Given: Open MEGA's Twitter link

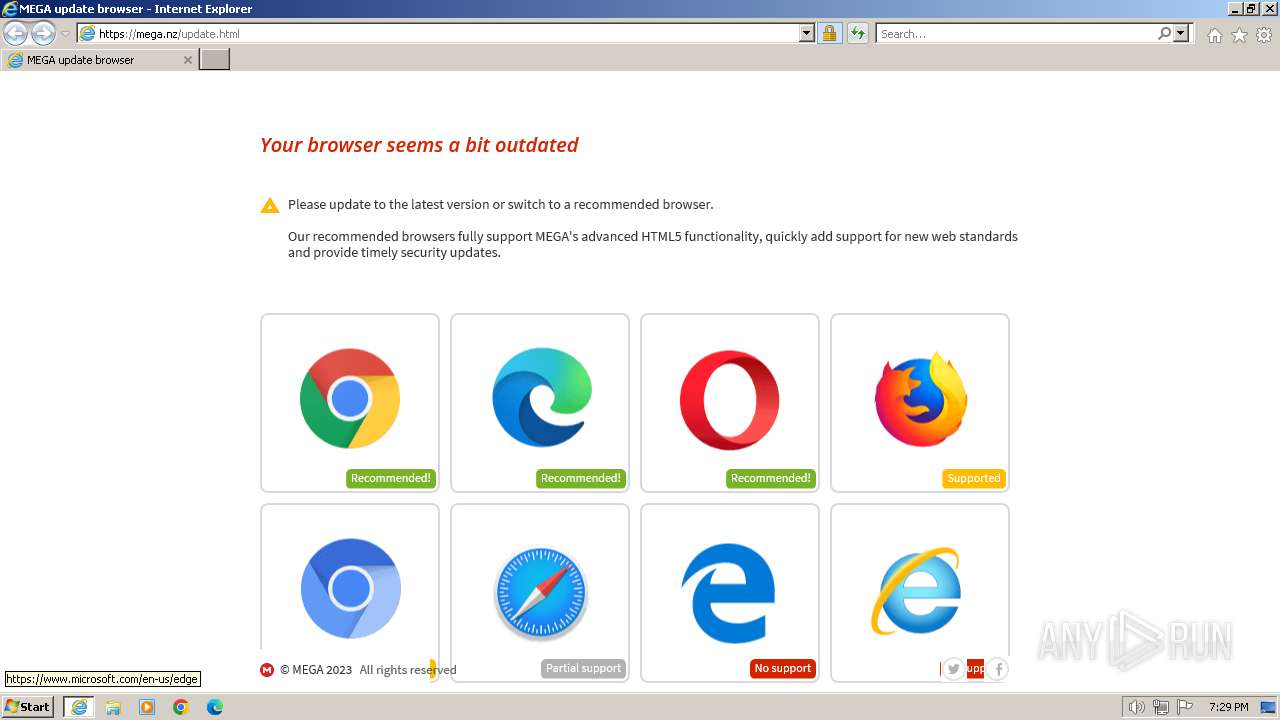Looking at the screenshot, I should tap(954, 669).
